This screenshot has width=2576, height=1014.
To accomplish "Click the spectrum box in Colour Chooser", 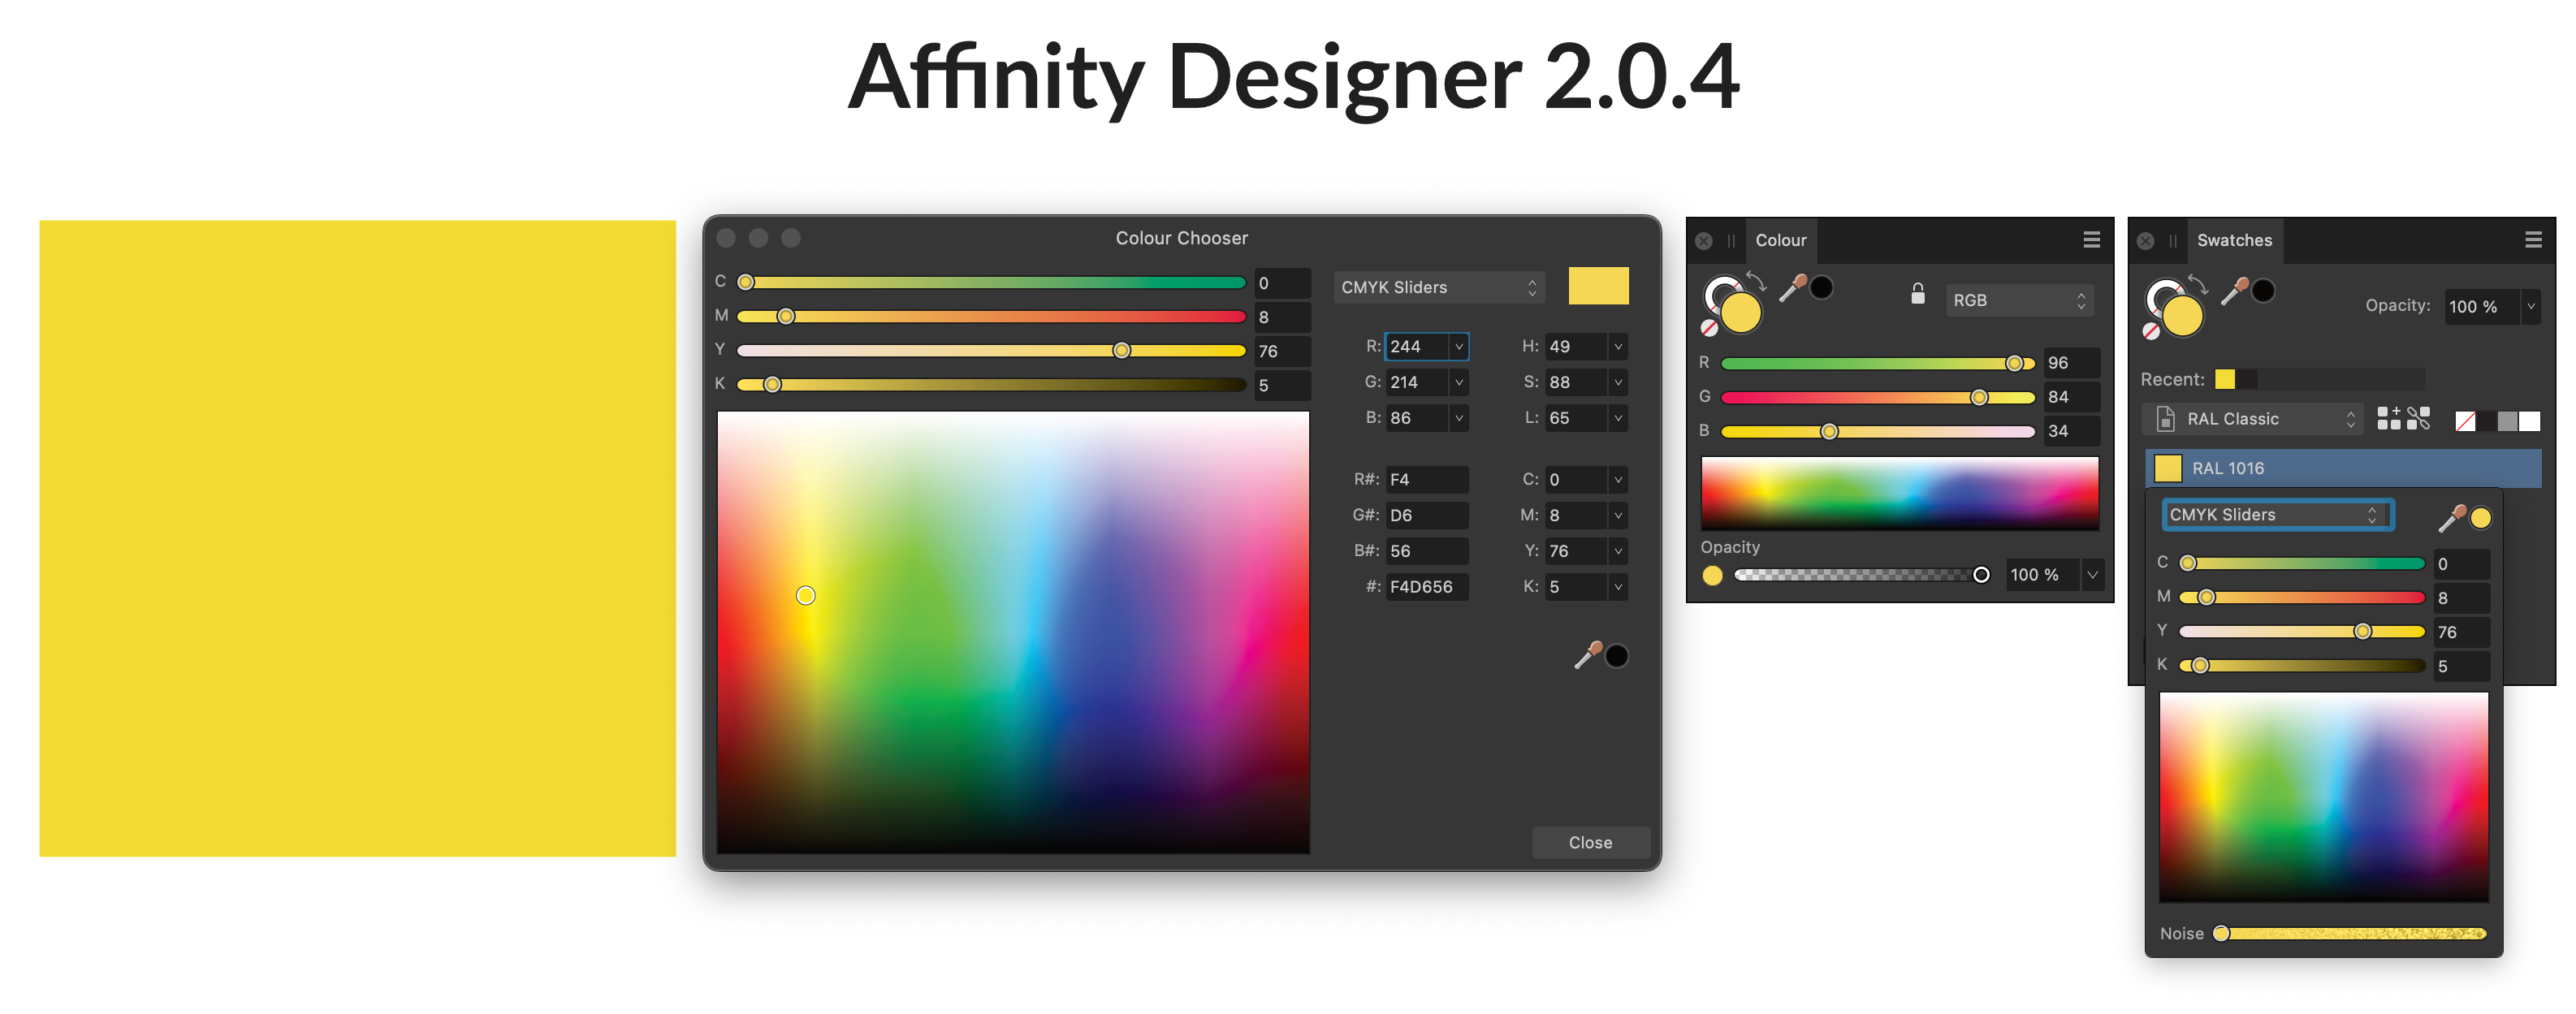I will 1013,632.
